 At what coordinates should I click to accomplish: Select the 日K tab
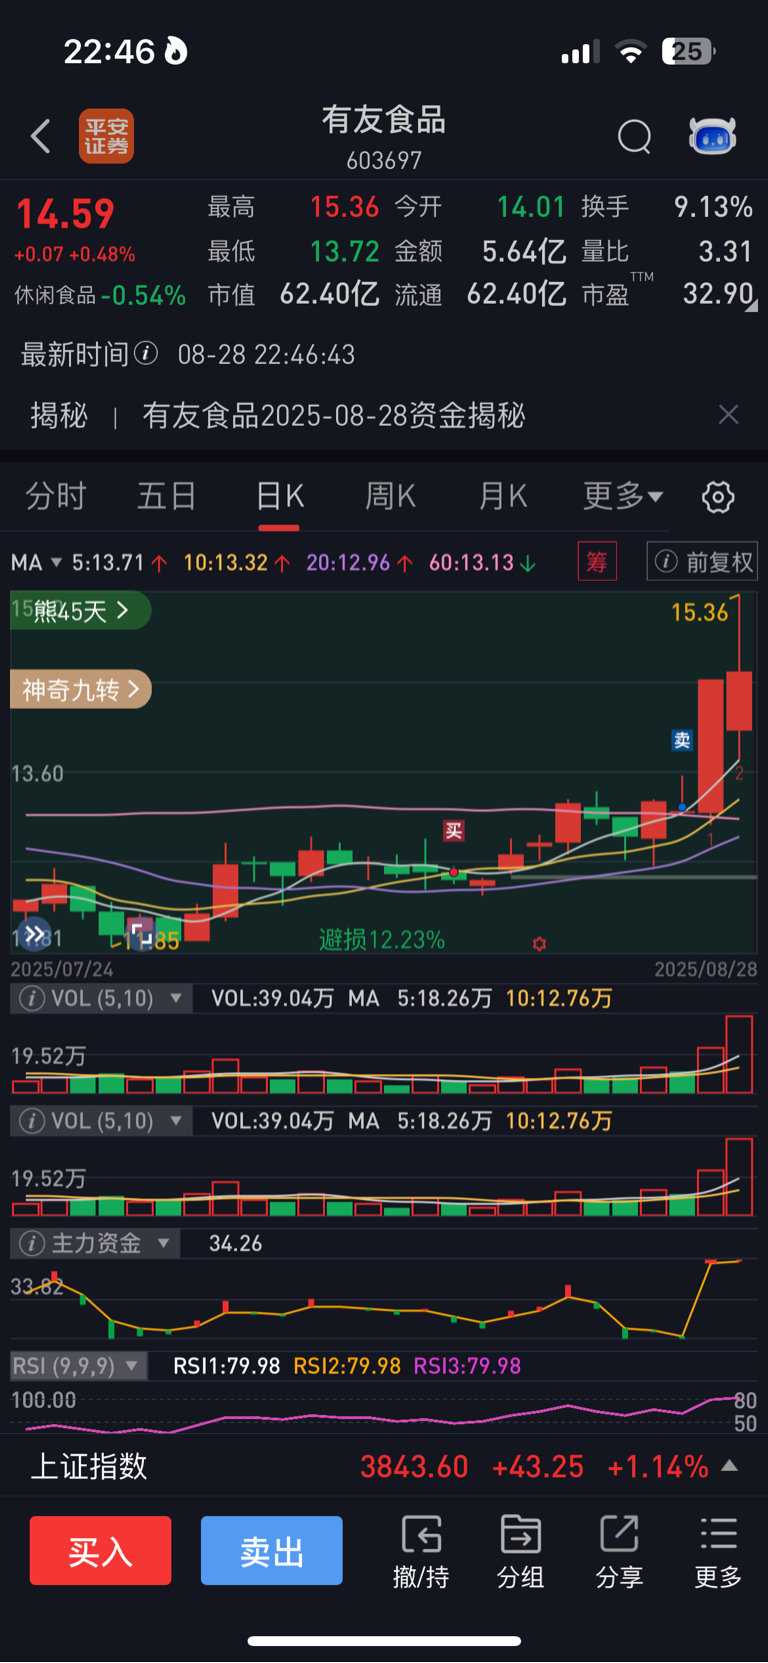tap(279, 496)
